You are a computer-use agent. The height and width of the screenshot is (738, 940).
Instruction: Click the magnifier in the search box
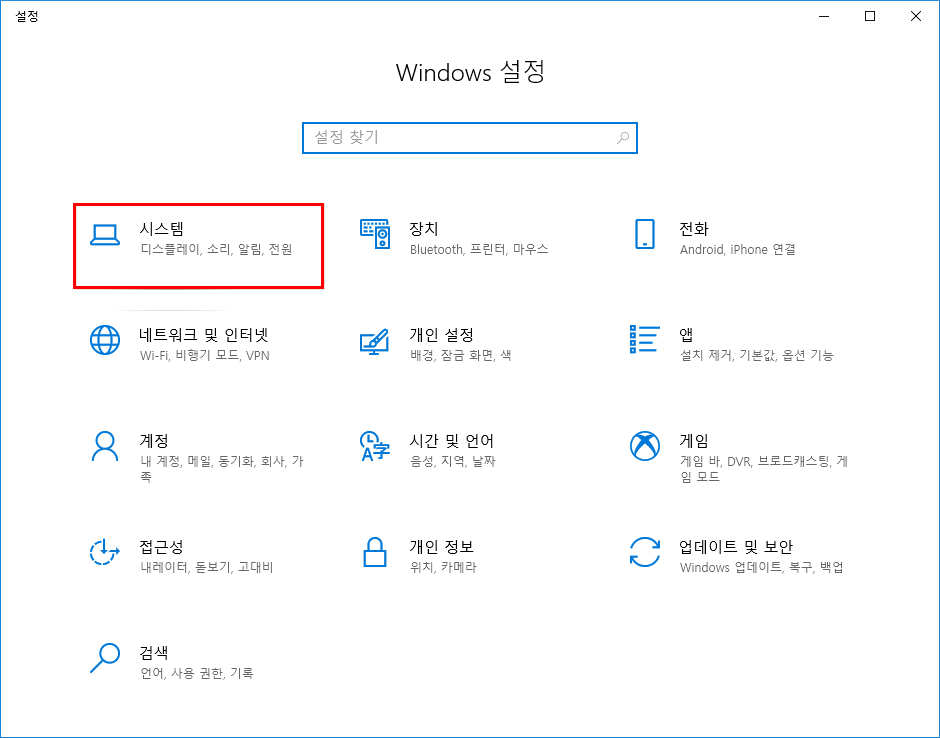click(x=623, y=138)
